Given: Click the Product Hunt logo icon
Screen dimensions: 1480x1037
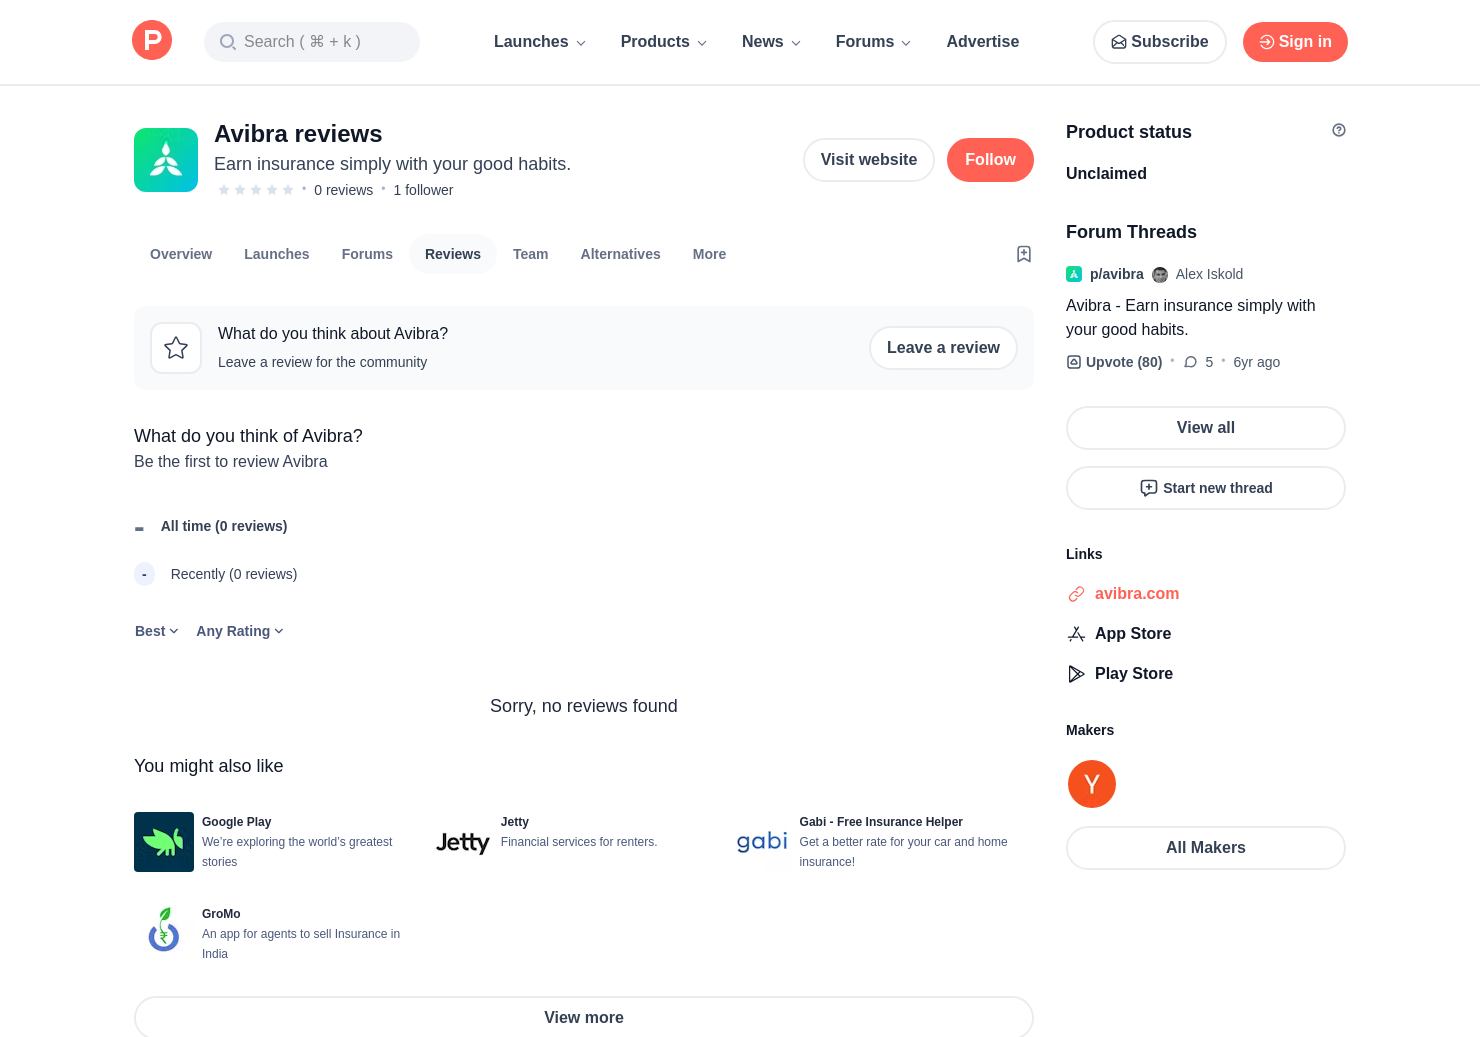Looking at the screenshot, I should tap(152, 41).
